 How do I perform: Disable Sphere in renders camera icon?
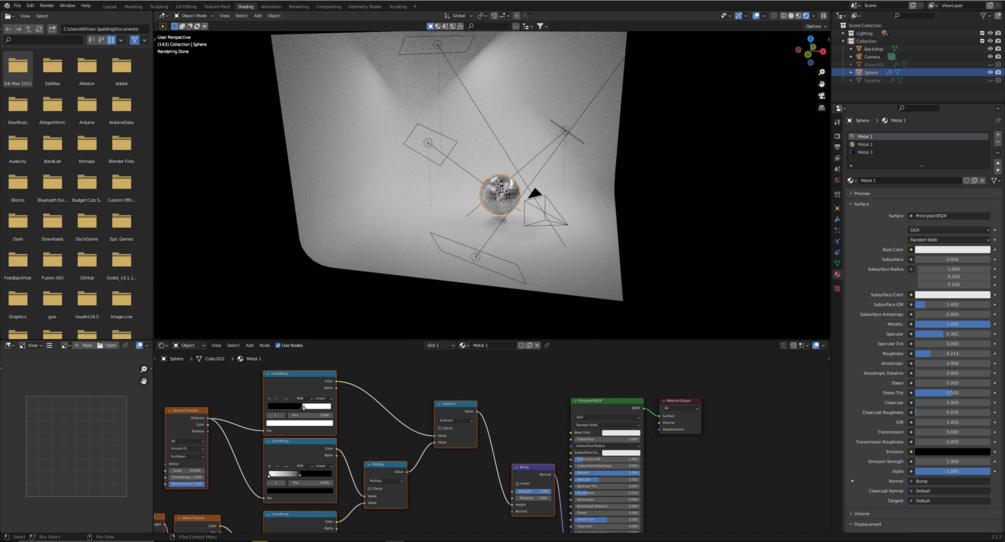tap(998, 72)
